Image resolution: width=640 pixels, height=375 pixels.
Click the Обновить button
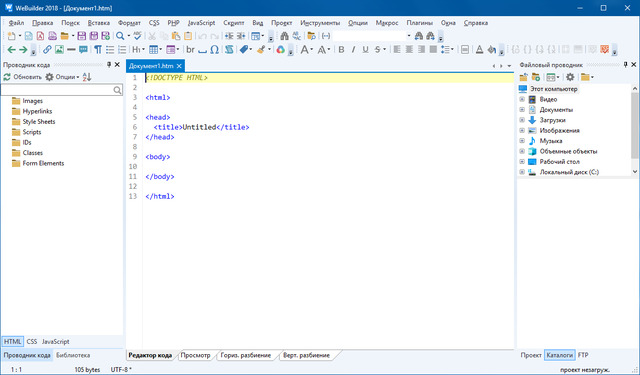[22, 77]
